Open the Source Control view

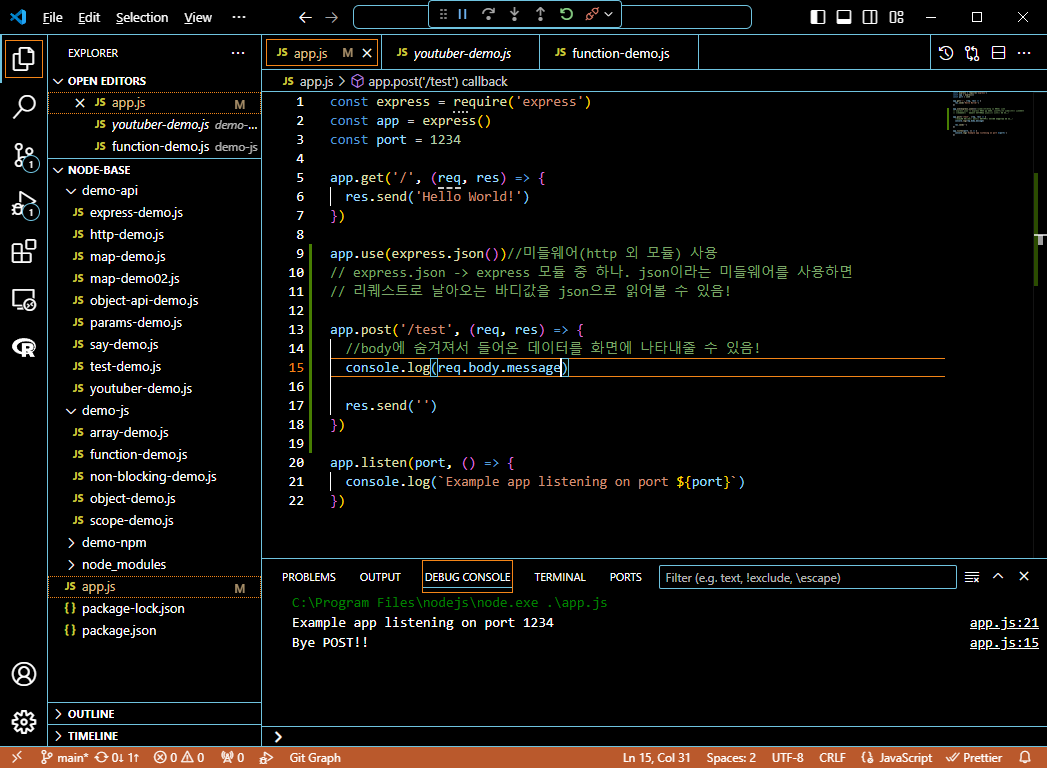click(x=24, y=156)
